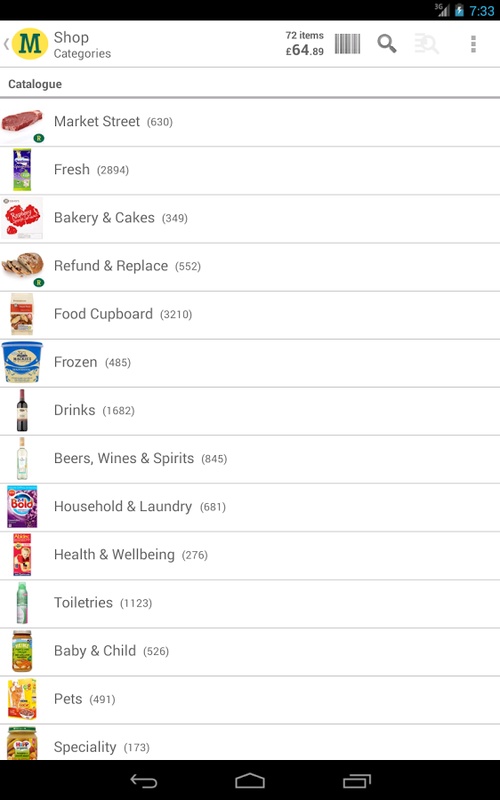Viewport: 500px width, 800px height.
Task: Tap the Android home button
Action: coord(250,781)
